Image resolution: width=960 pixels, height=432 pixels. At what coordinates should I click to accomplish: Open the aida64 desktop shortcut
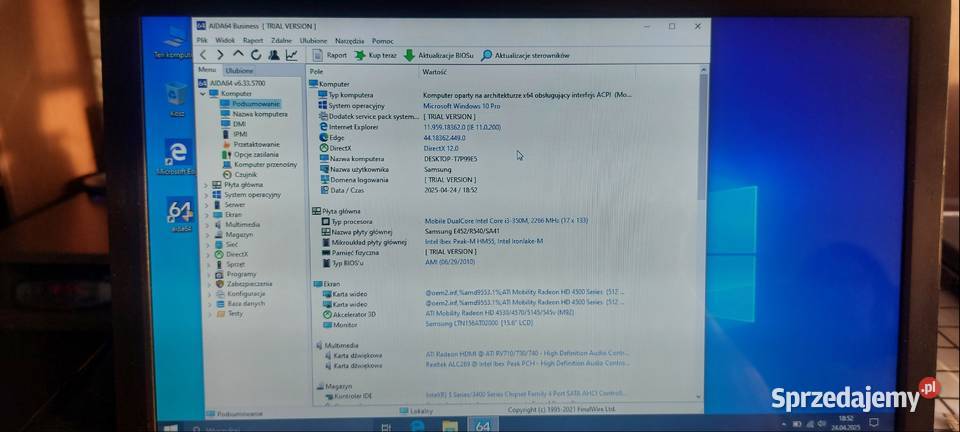(x=181, y=211)
